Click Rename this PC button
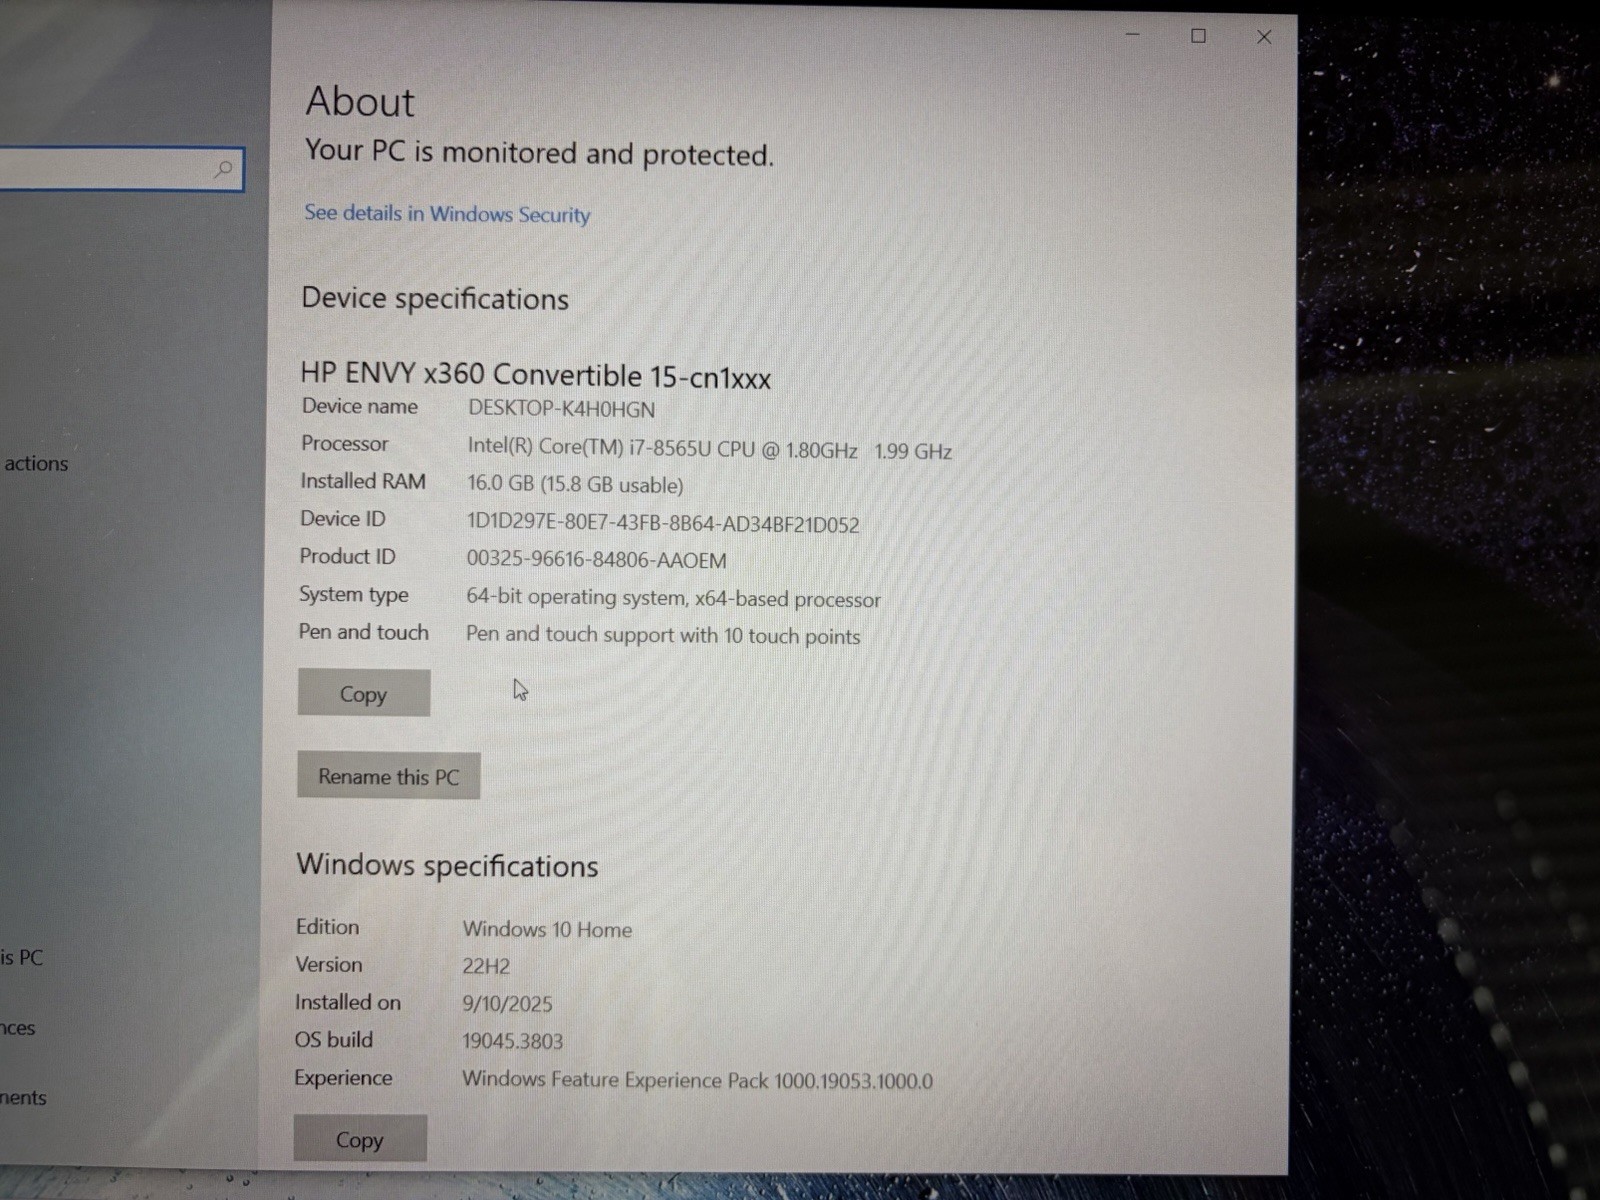This screenshot has width=1600, height=1200. click(389, 776)
